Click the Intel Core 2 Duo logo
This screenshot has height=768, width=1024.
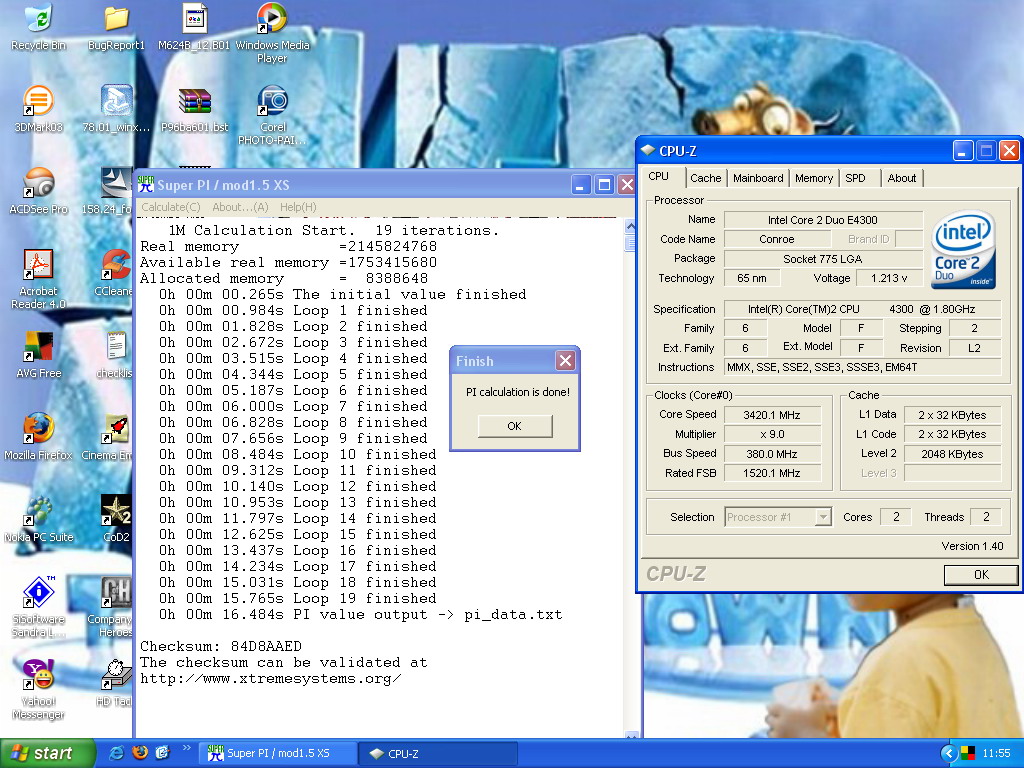click(x=964, y=250)
